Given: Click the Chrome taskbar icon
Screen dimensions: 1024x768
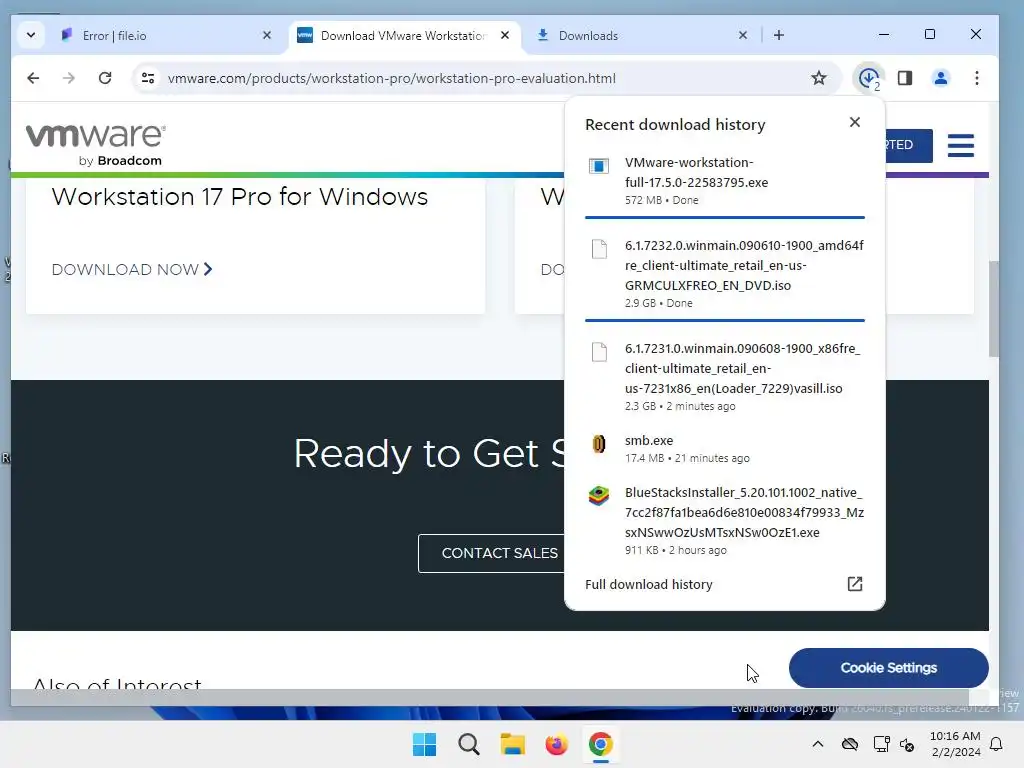Looking at the screenshot, I should coord(601,744).
